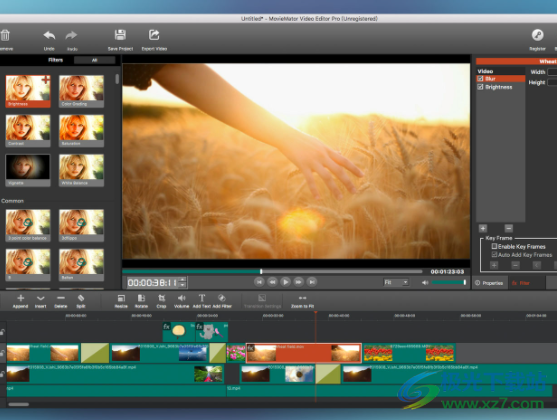Viewport: 557px width, 420px height.
Task: Play the preview video
Action: 285,282
